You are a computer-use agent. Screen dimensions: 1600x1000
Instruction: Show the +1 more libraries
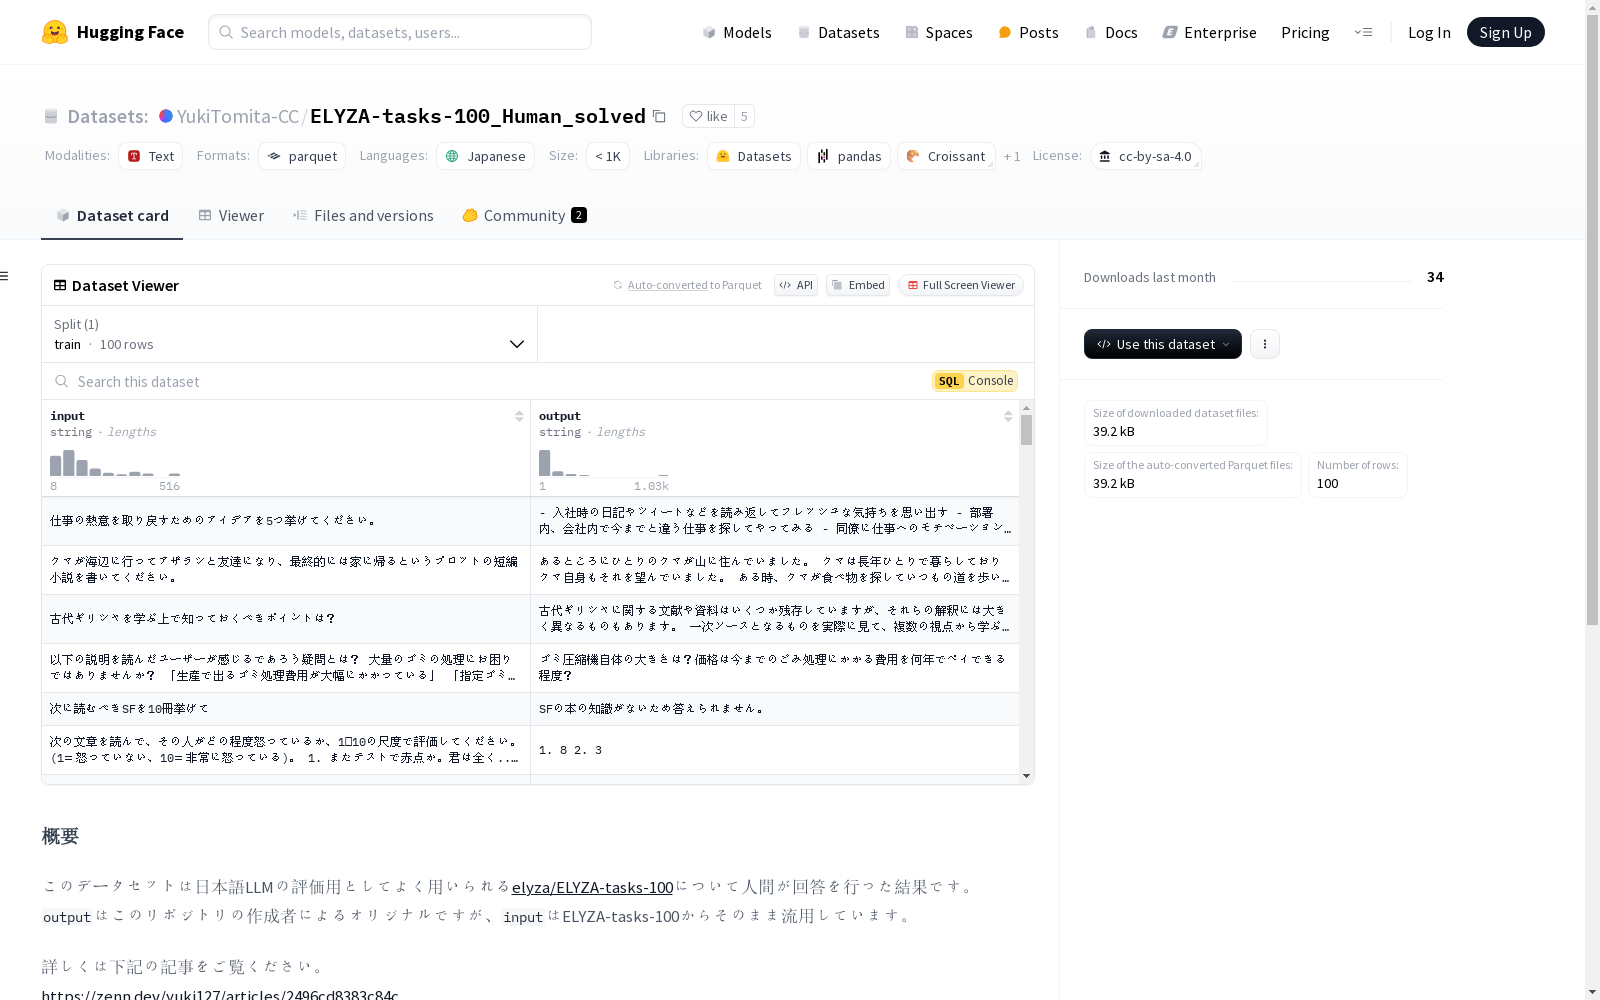tap(1012, 156)
